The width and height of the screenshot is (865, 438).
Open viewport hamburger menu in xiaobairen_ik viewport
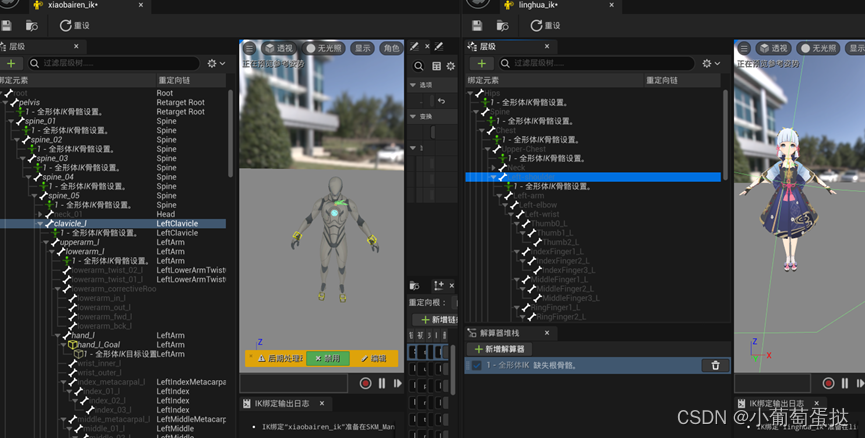click(249, 49)
